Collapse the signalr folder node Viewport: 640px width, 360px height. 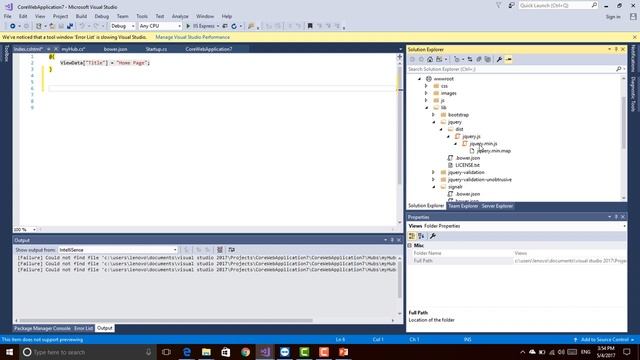[434, 187]
